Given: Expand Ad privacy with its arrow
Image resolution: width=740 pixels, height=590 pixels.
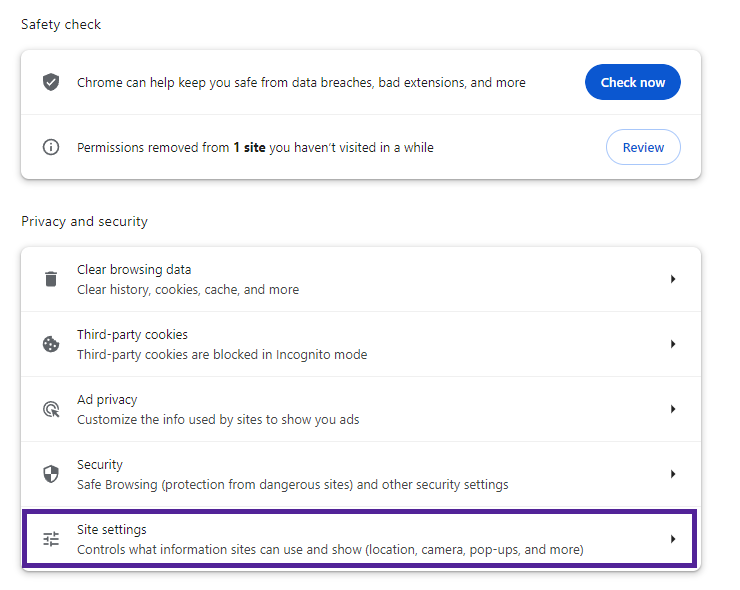Looking at the screenshot, I should (673, 409).
